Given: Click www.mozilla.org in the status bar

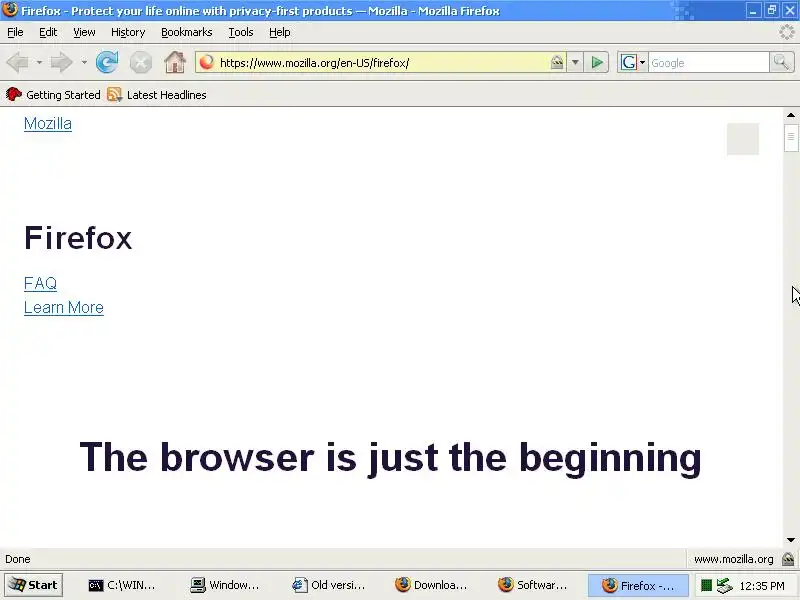Looking at the screenshot, I should [x=733, y=559].
